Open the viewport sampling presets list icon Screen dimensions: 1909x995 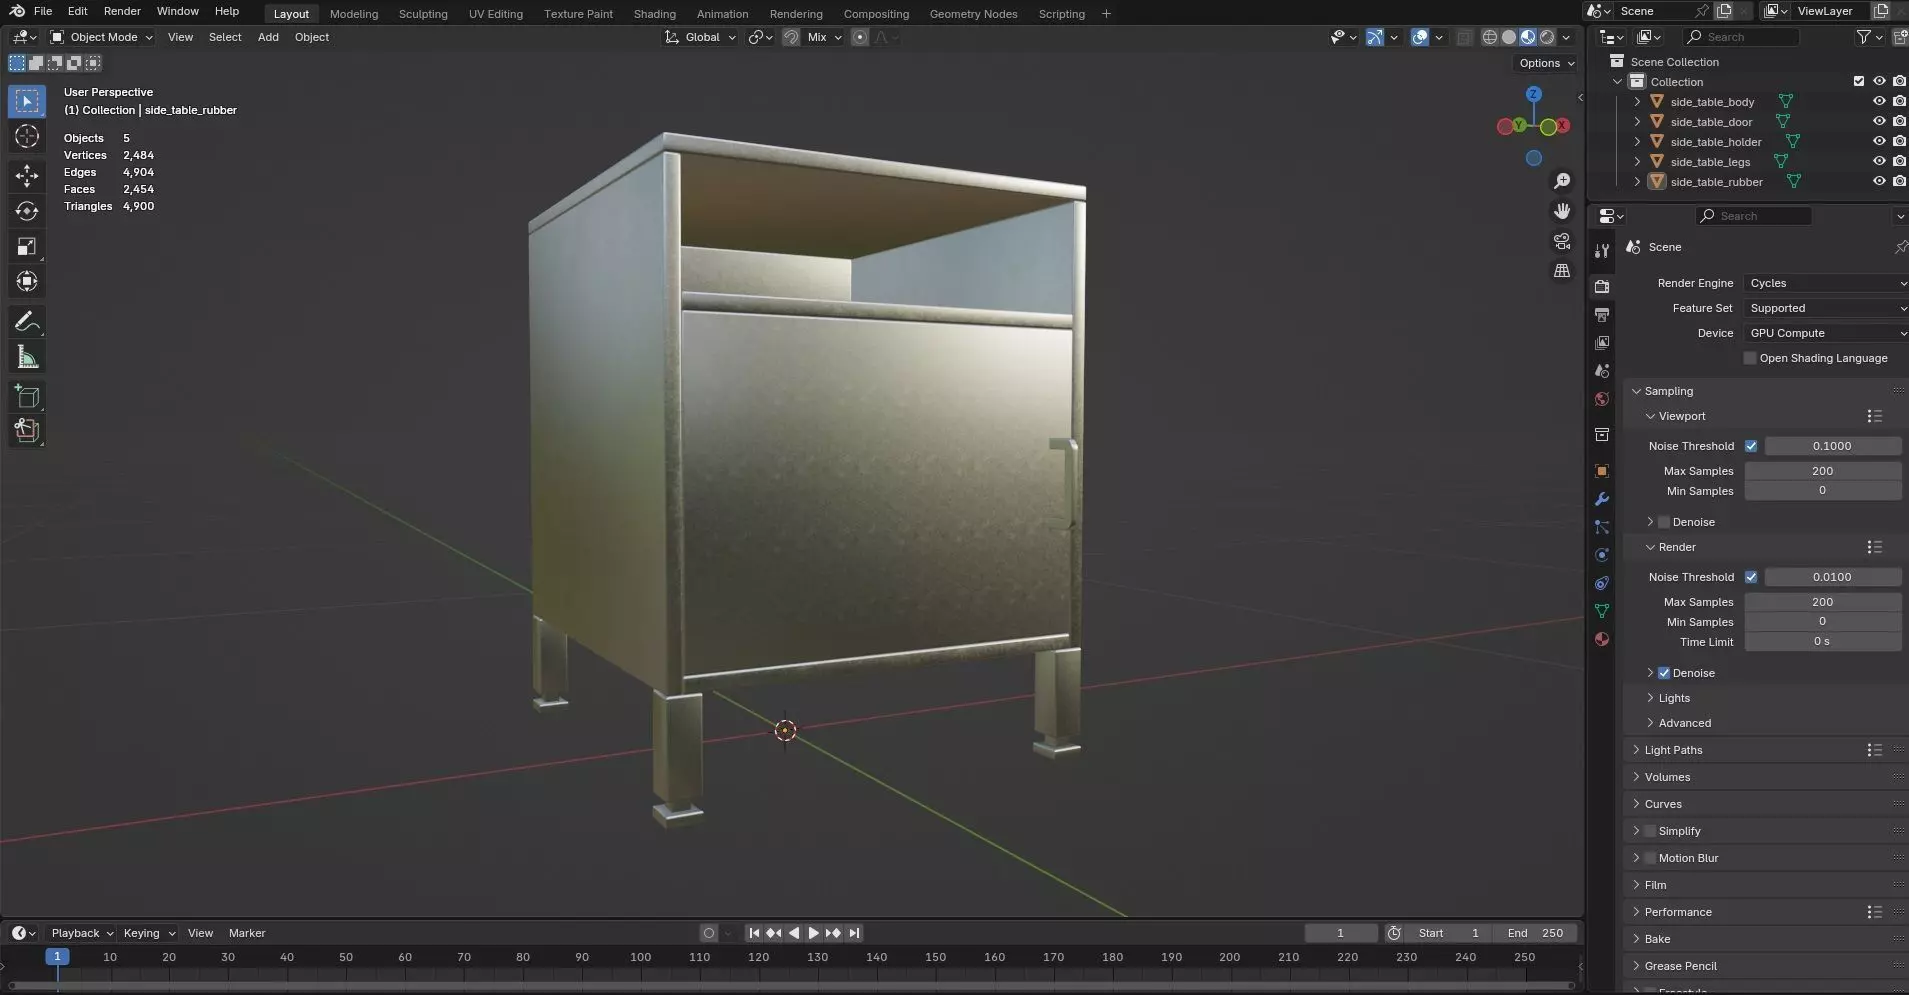point(1874,416)
